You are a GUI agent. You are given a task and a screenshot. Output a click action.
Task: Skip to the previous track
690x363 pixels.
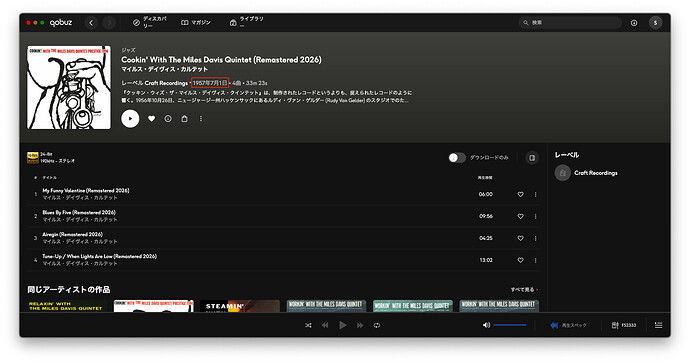click(x=325, y=325)
